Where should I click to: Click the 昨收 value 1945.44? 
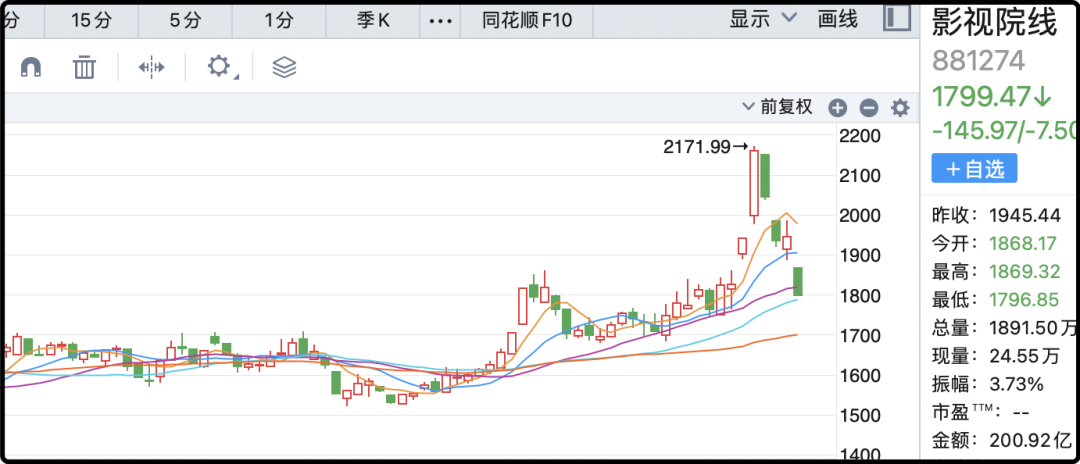pyautogui.click(x=1024, y=215)
